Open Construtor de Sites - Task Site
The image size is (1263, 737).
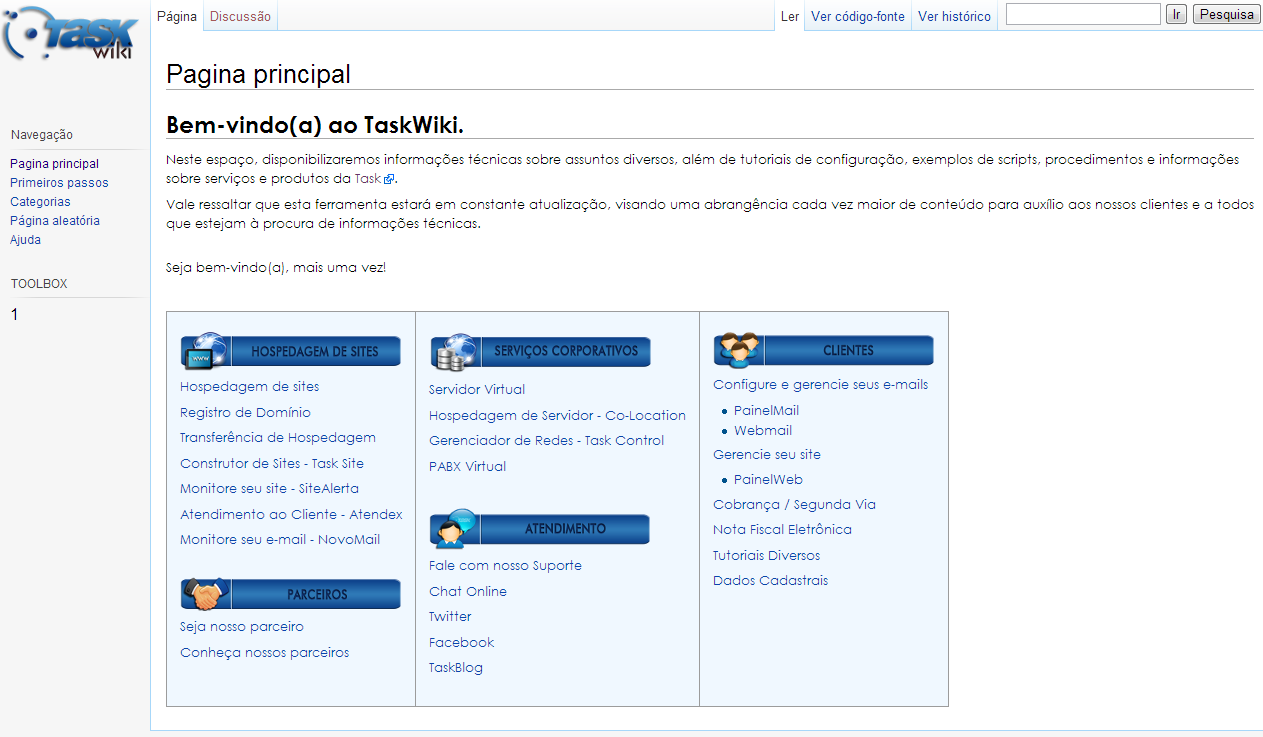point(272,463)
